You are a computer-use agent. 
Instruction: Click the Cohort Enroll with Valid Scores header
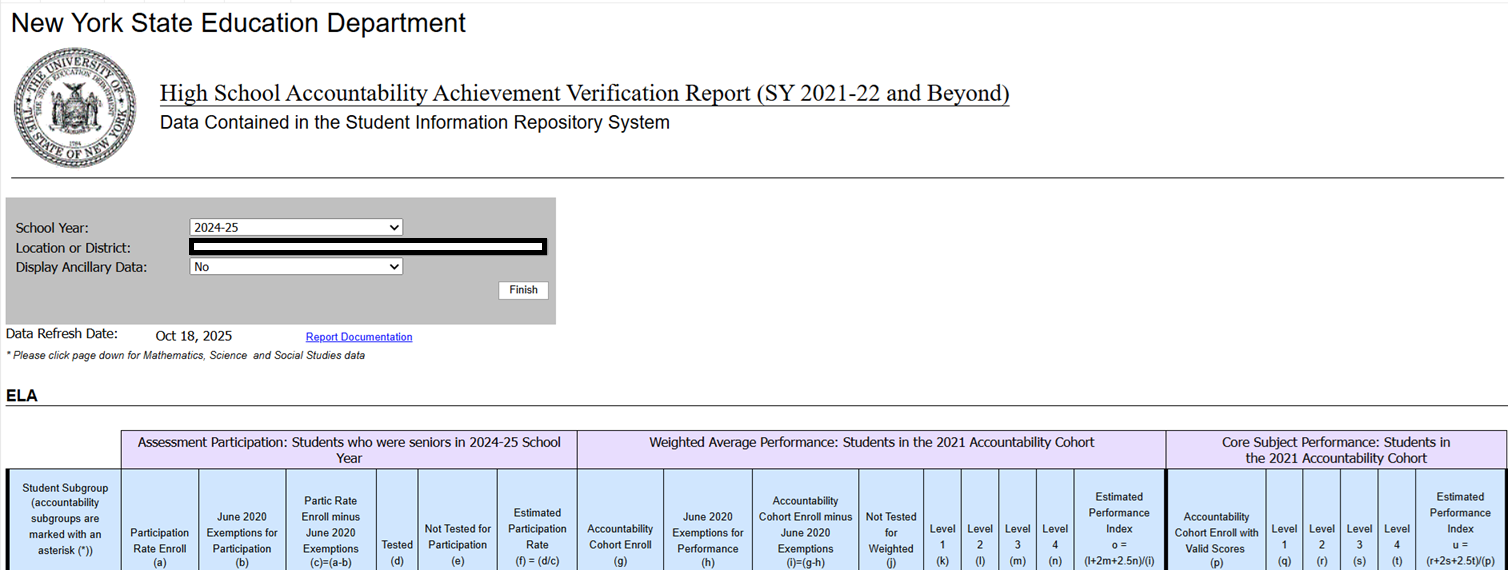(1216, 520)
